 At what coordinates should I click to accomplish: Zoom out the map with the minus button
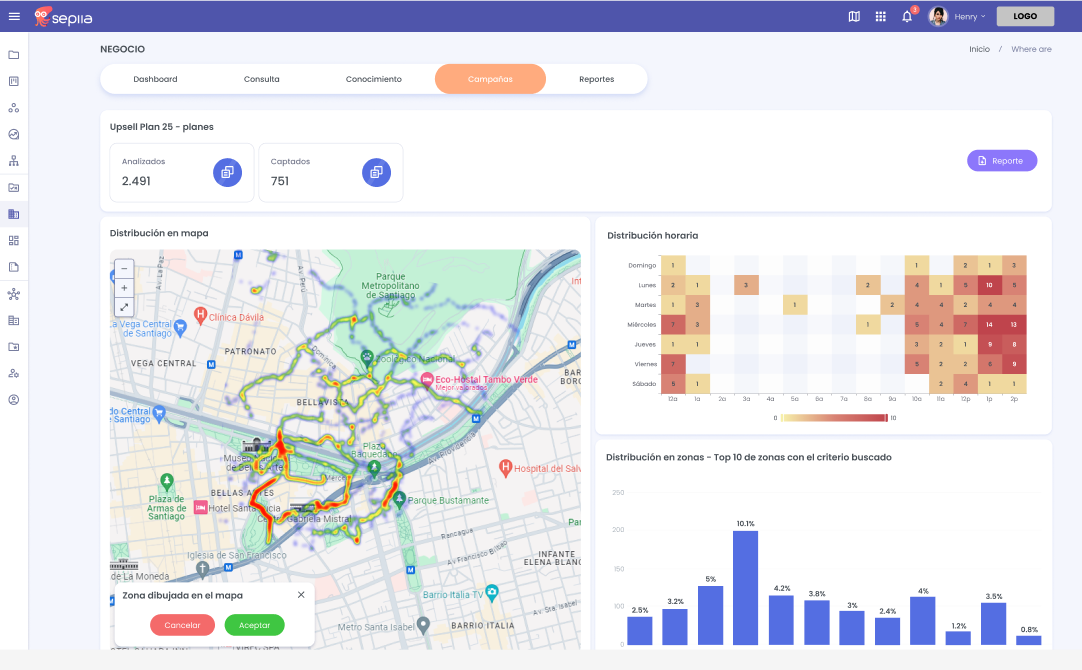coord(124,268)
